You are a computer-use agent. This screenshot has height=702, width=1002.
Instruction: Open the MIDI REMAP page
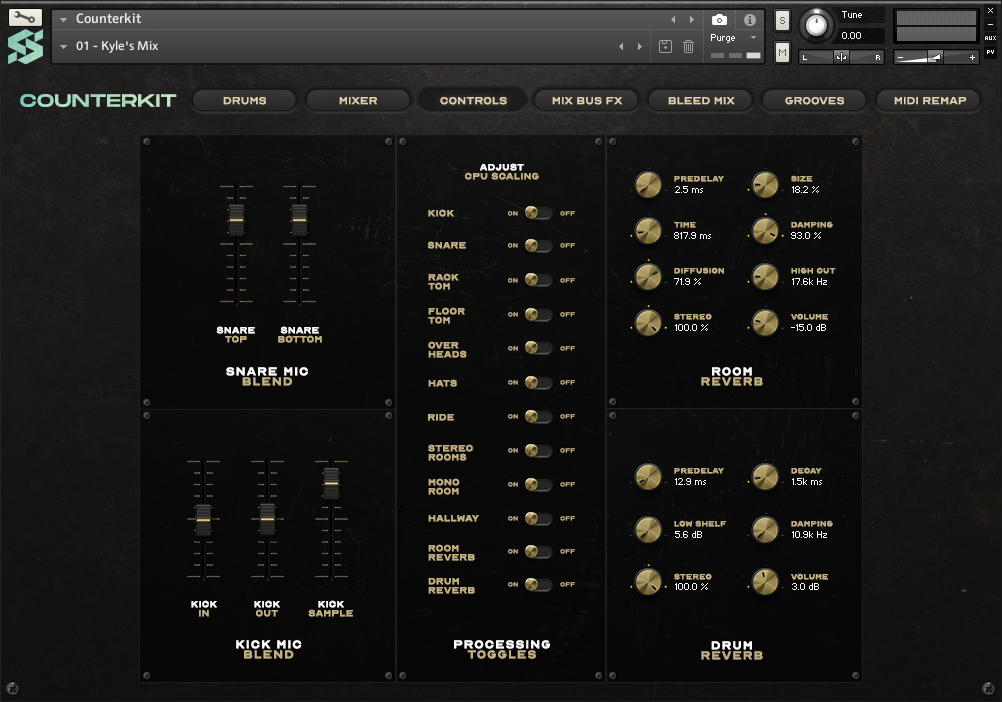928,100
